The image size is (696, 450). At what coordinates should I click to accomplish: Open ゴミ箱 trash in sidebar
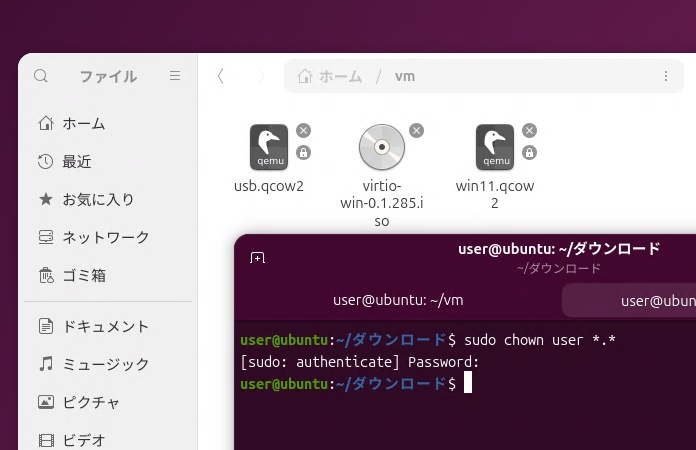click(84, 275)
